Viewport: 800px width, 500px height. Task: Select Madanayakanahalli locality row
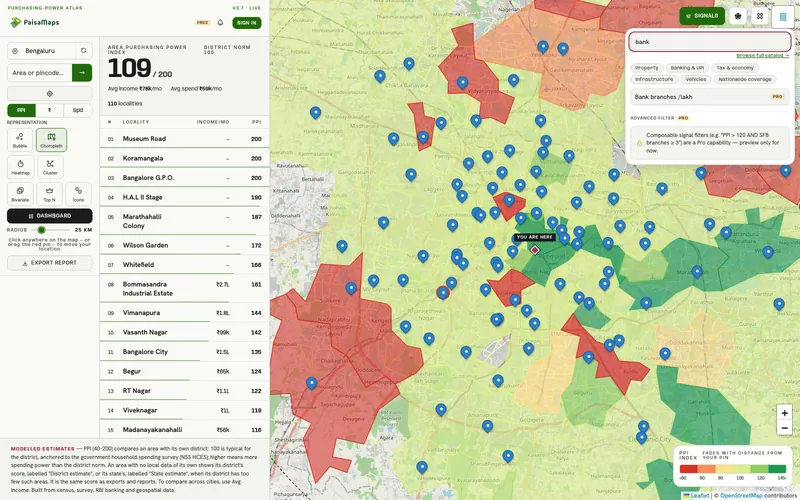(x=184, y=430)
